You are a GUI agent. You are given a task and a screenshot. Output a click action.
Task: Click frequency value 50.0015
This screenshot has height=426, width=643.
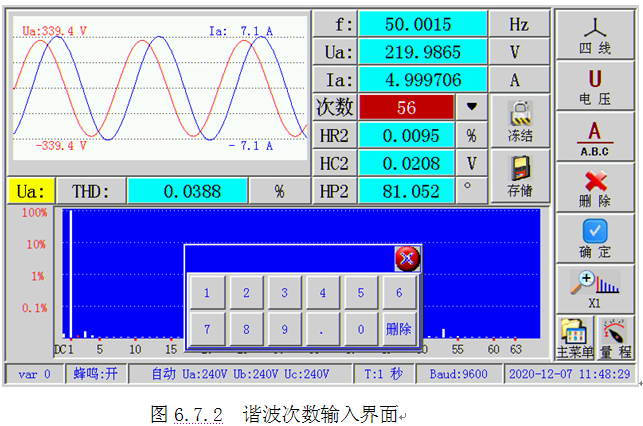[423, 24]
